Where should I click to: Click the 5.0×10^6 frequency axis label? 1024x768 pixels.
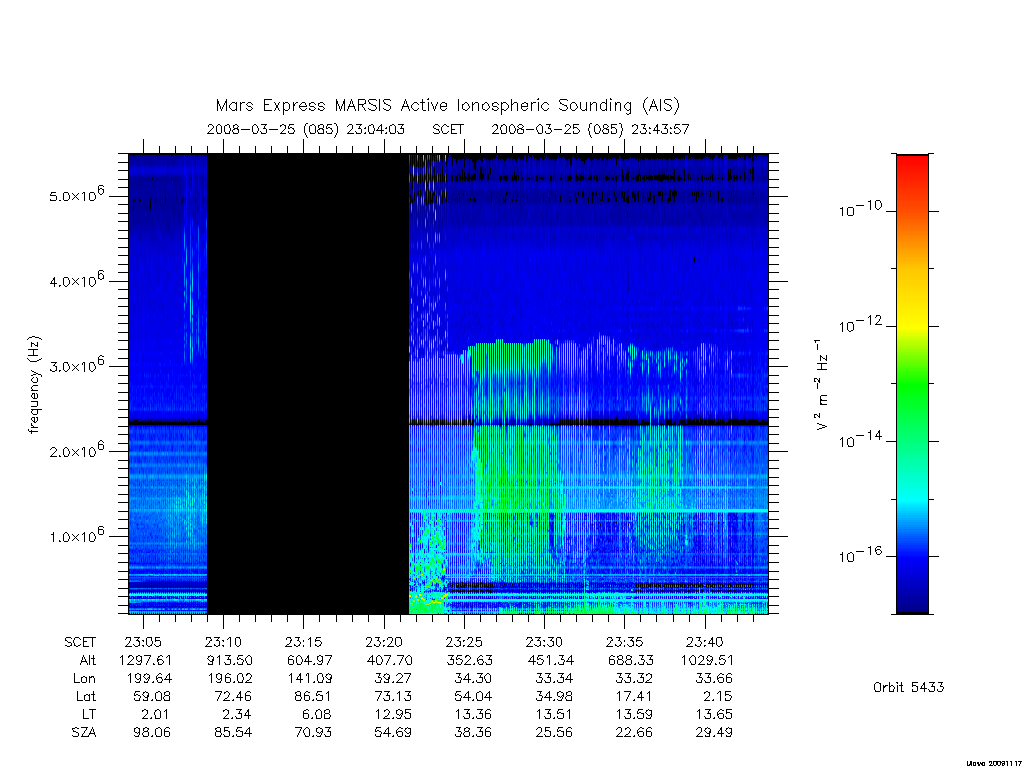76,194
